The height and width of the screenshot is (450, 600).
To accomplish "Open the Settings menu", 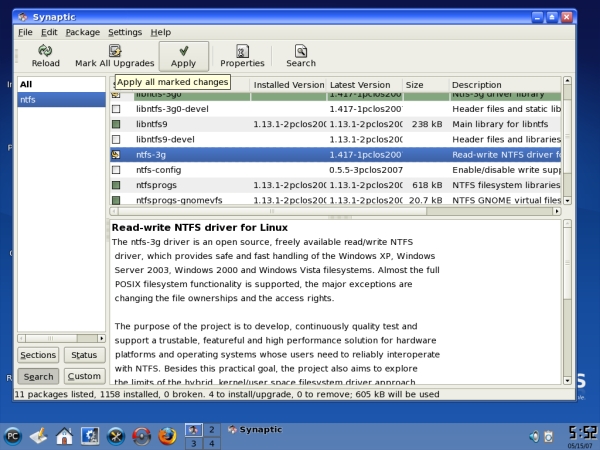I will 125,32.
